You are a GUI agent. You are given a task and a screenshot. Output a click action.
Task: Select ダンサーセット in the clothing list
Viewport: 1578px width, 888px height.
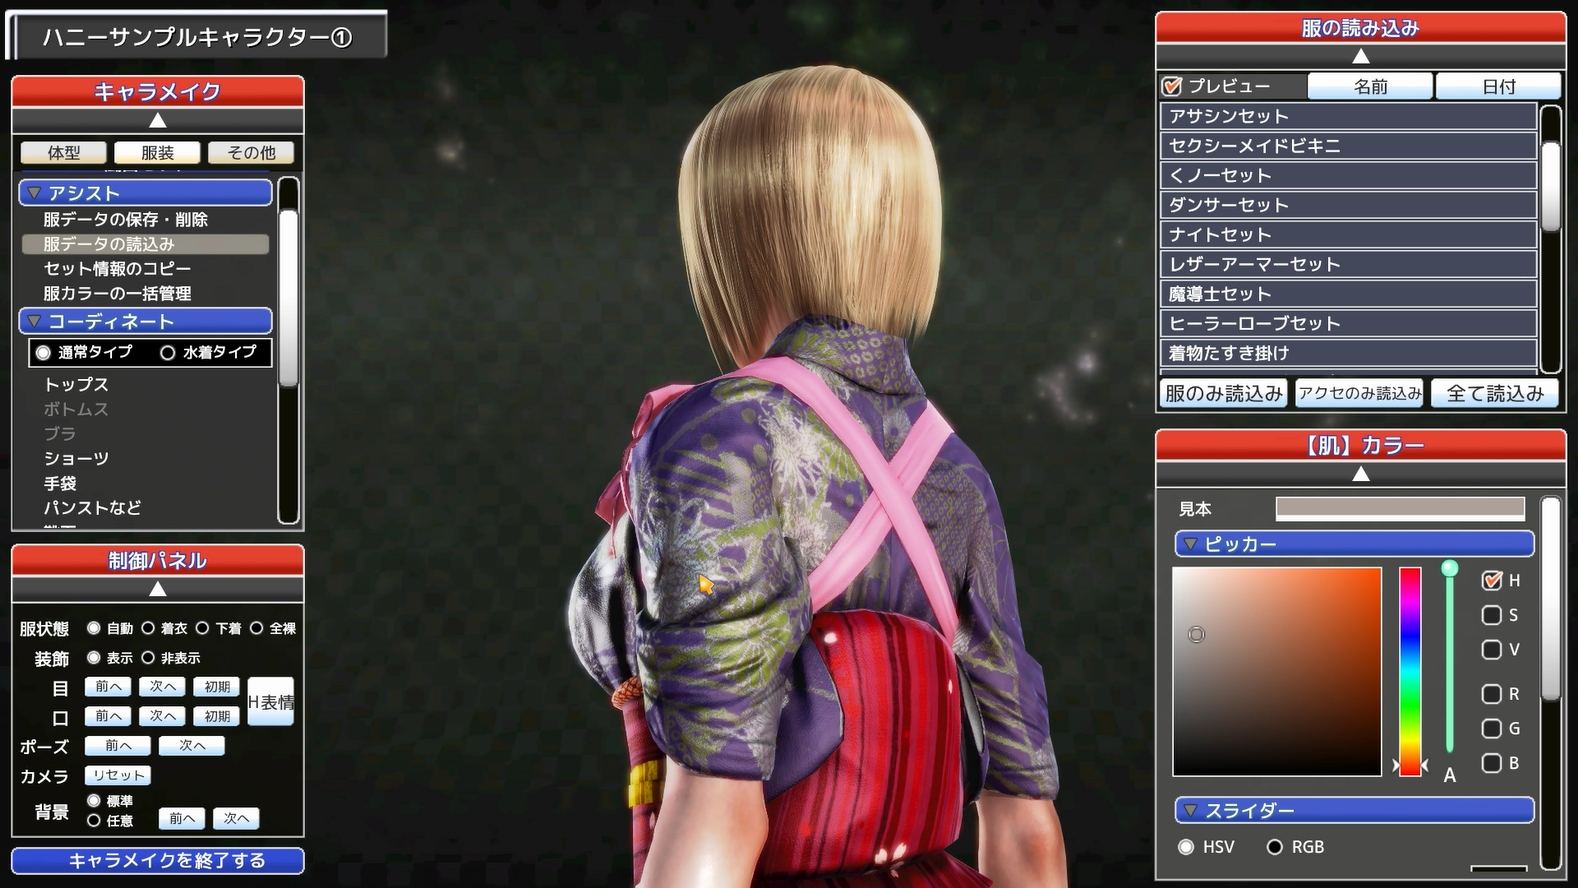(1348, 205)
